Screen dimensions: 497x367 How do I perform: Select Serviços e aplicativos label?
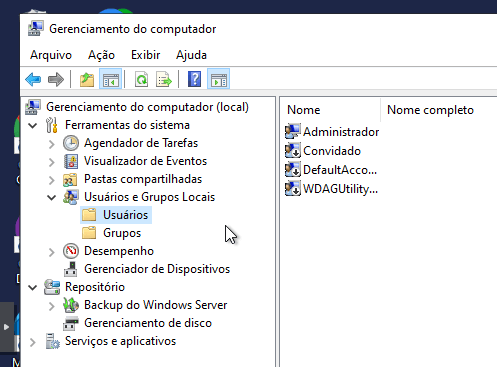[120, 341]
